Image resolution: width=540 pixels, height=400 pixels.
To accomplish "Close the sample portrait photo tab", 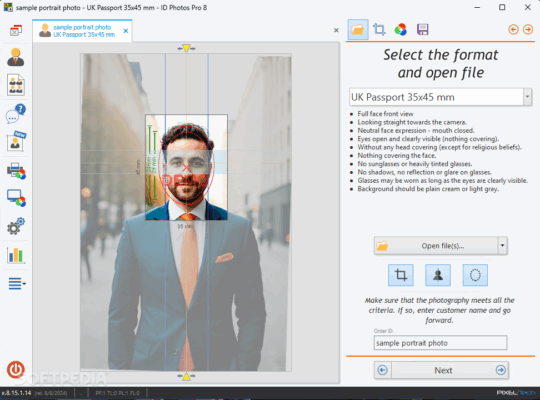I will pyautogui.click(x=126, y=31).
